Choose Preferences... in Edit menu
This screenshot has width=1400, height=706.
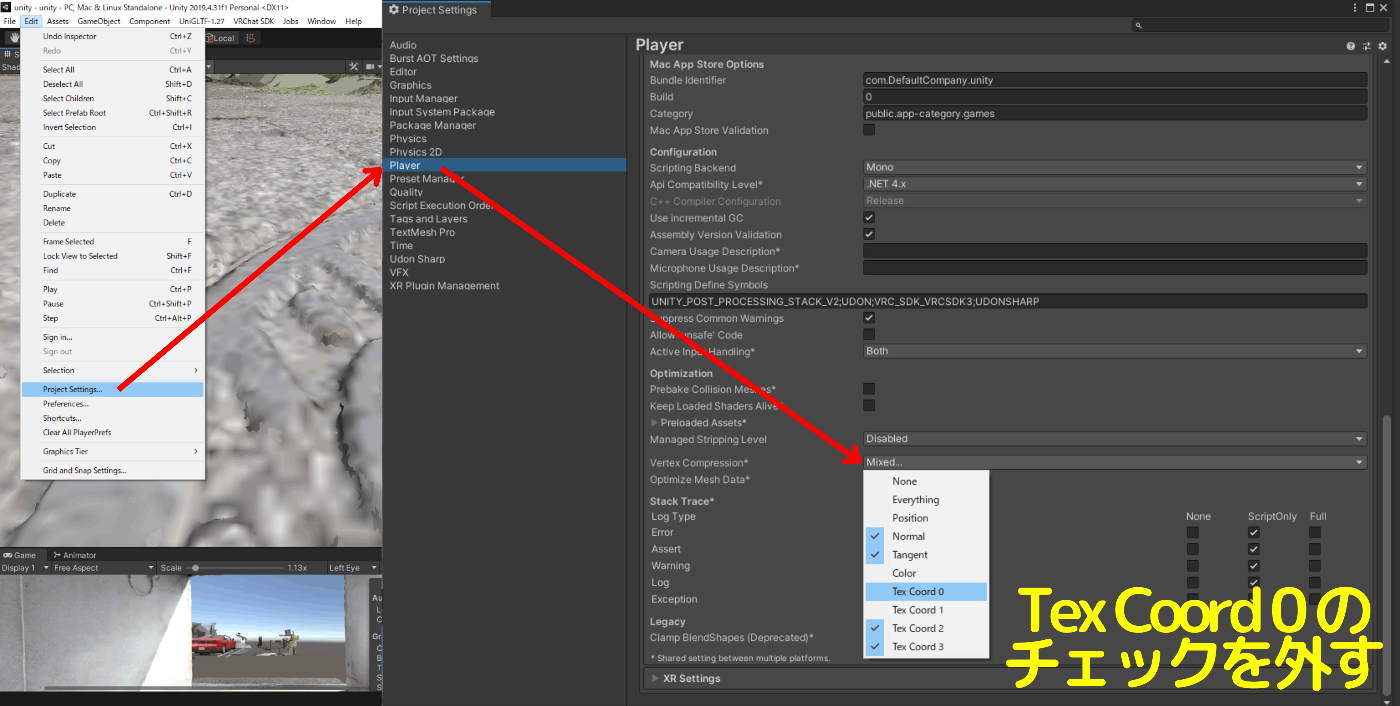[112, 404]
